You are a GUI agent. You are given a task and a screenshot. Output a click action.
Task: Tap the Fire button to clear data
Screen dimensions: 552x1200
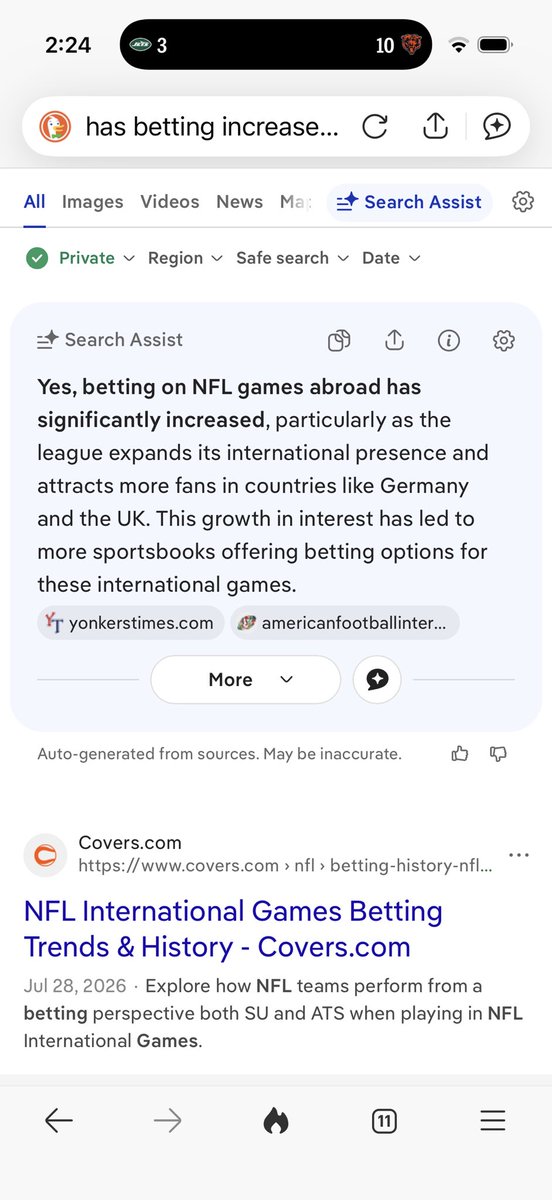(276, 1122)
